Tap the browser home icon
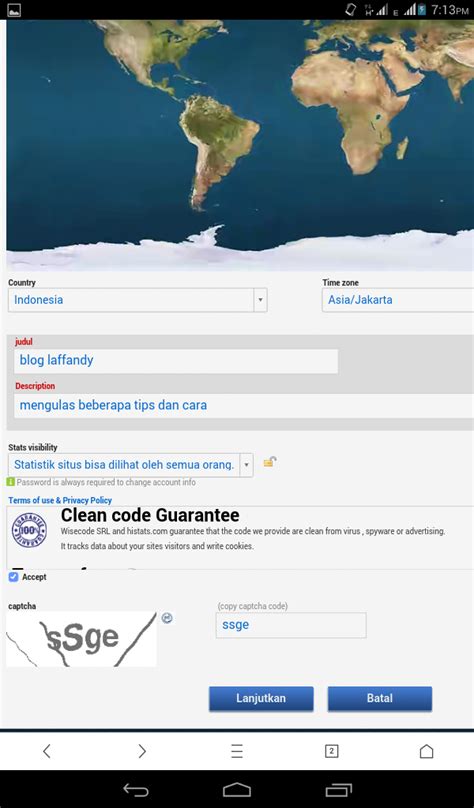Screen dimensions: 474x808 tap(427, 751)
